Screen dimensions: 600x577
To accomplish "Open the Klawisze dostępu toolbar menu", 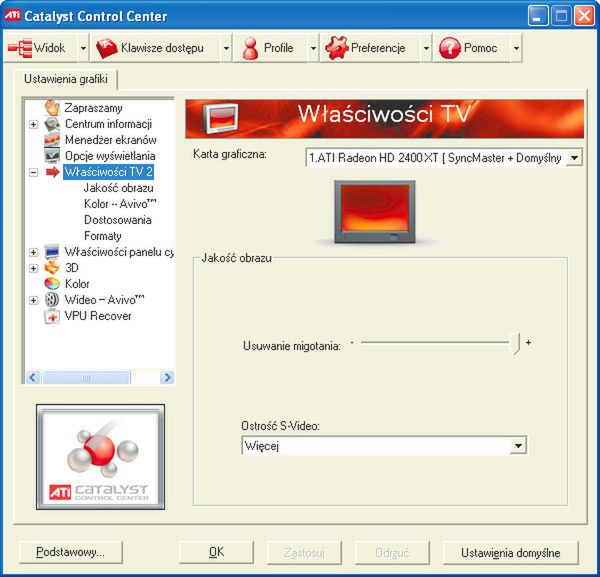I will [155, 48].
